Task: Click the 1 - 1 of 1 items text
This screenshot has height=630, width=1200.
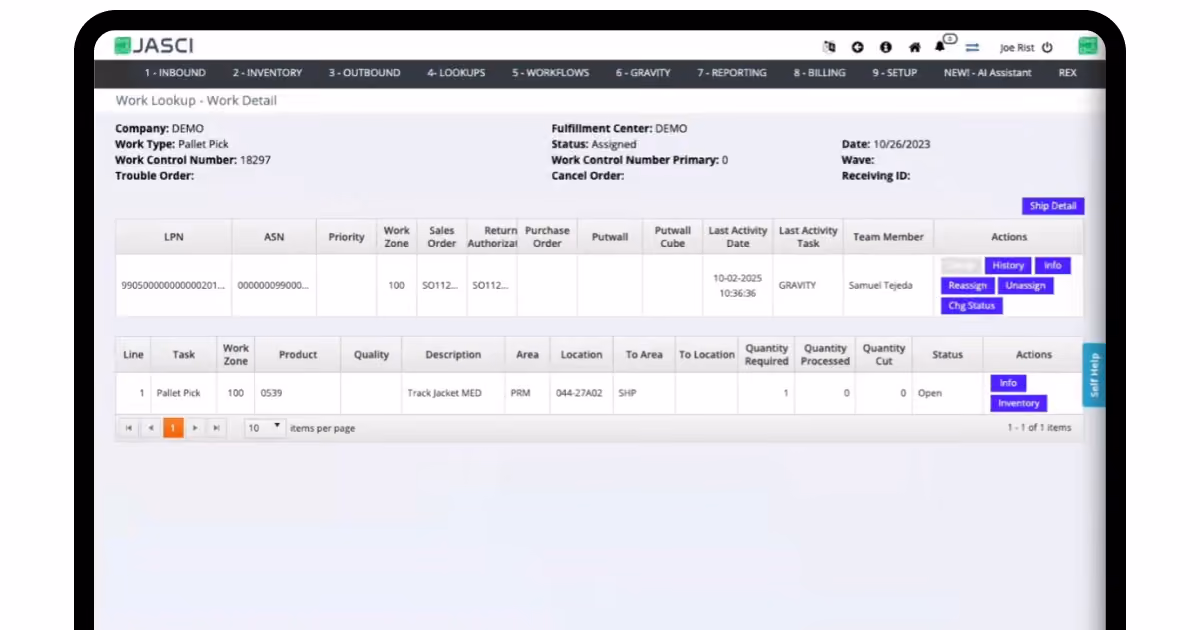Action: (x=1039, y=428)
